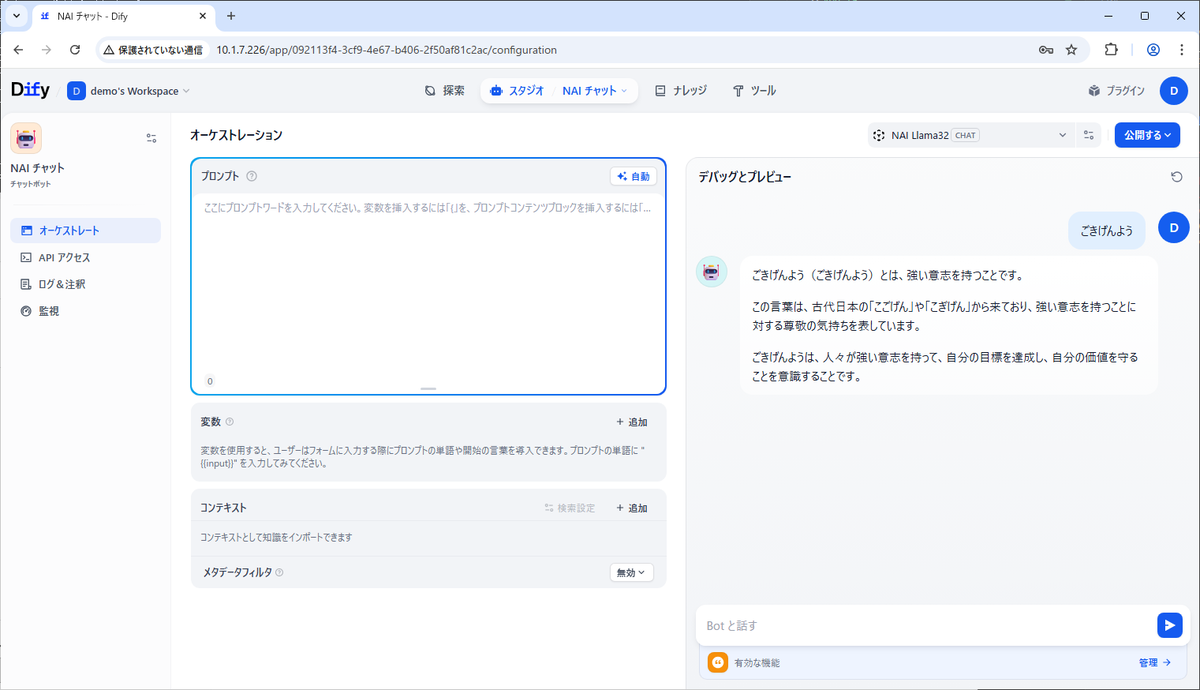
Task: Click the bot avatar in chat preview
Action: [x=712, y=271]
